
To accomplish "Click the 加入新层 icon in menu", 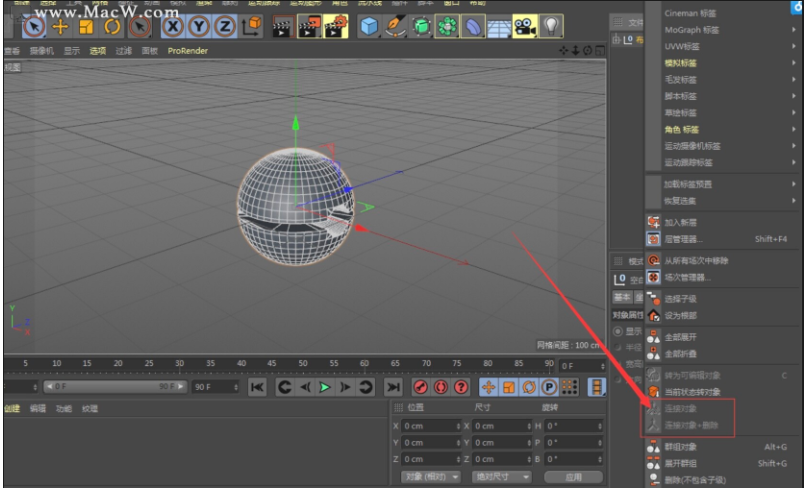I will pyautogui.click(x=653, y=222).
